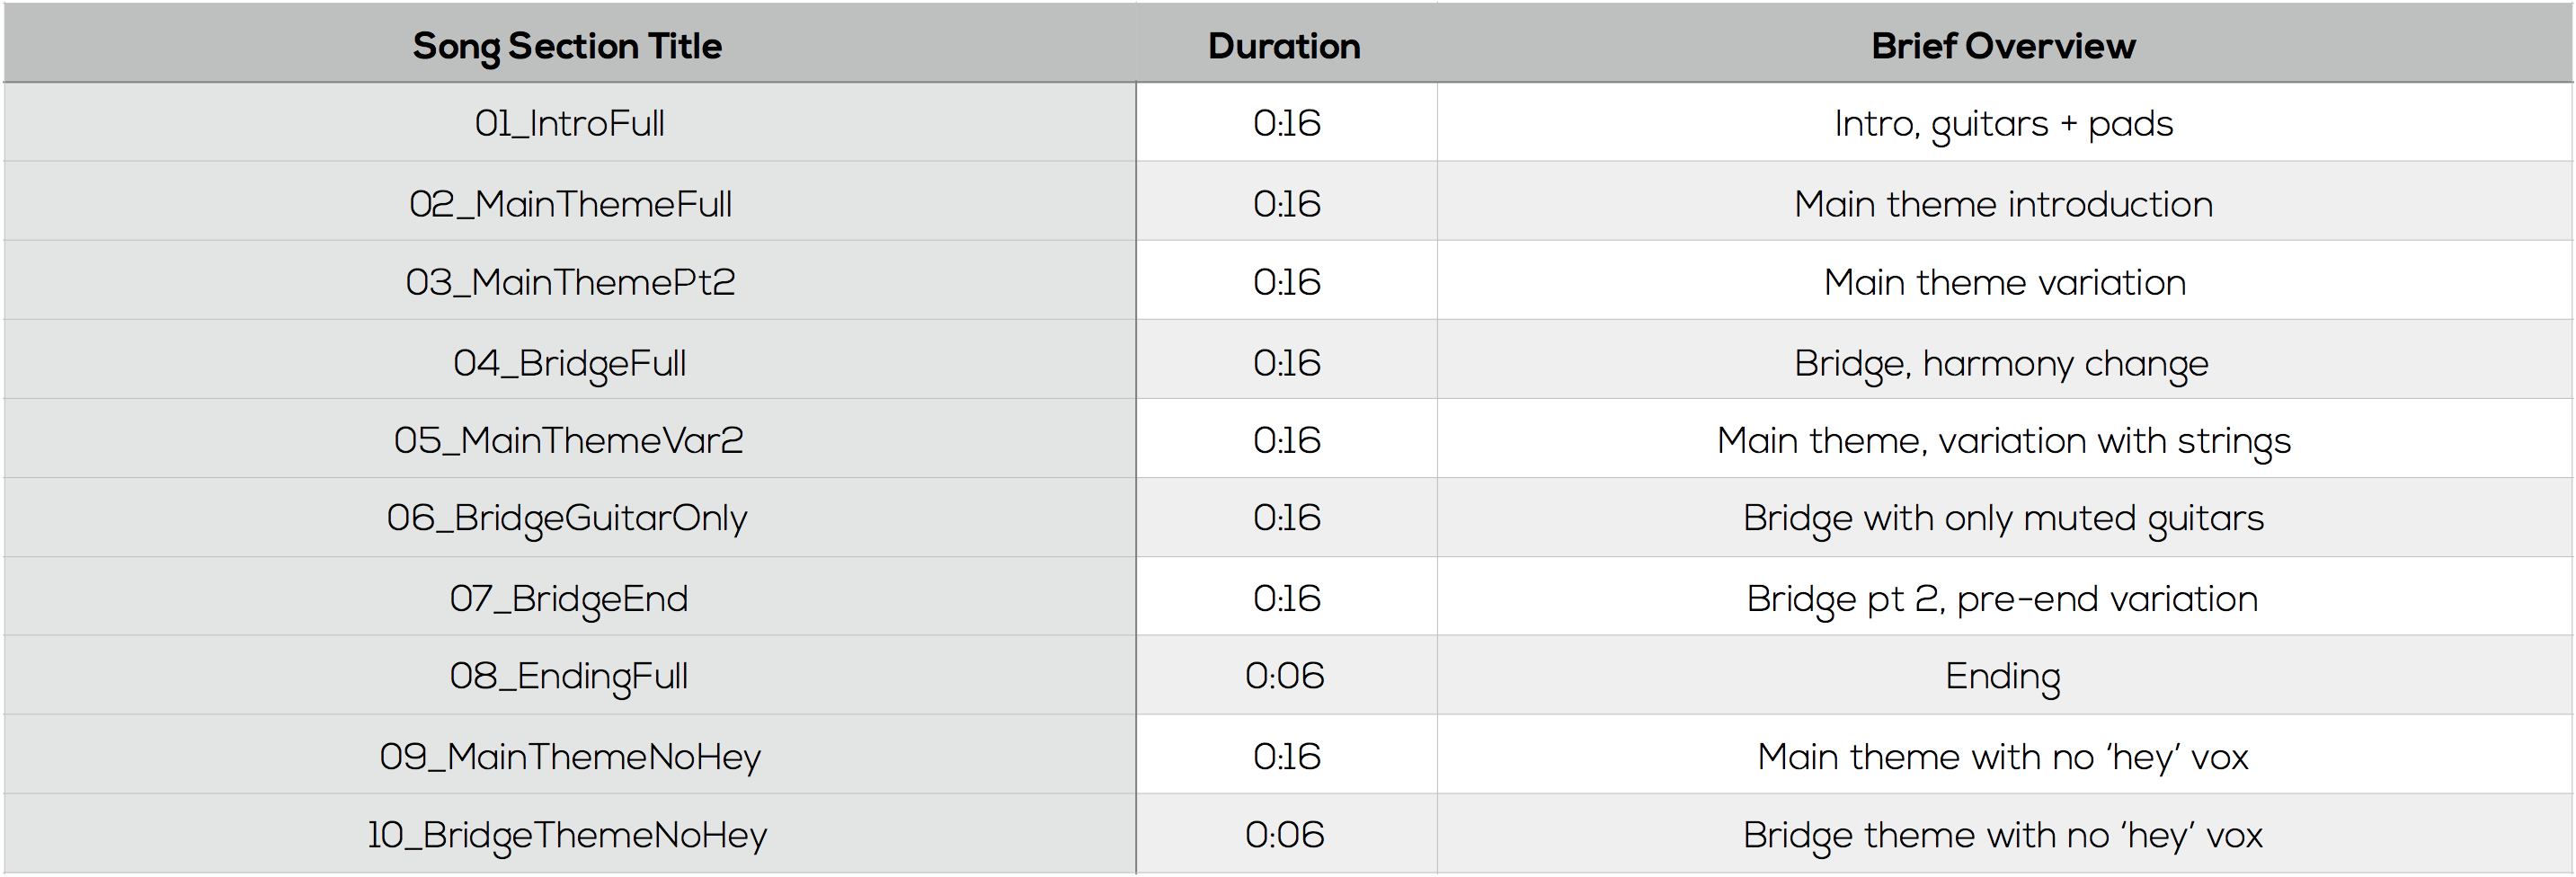
Task: Select the 09_MainThemeNoHey cell
Action: pos(569,755)
